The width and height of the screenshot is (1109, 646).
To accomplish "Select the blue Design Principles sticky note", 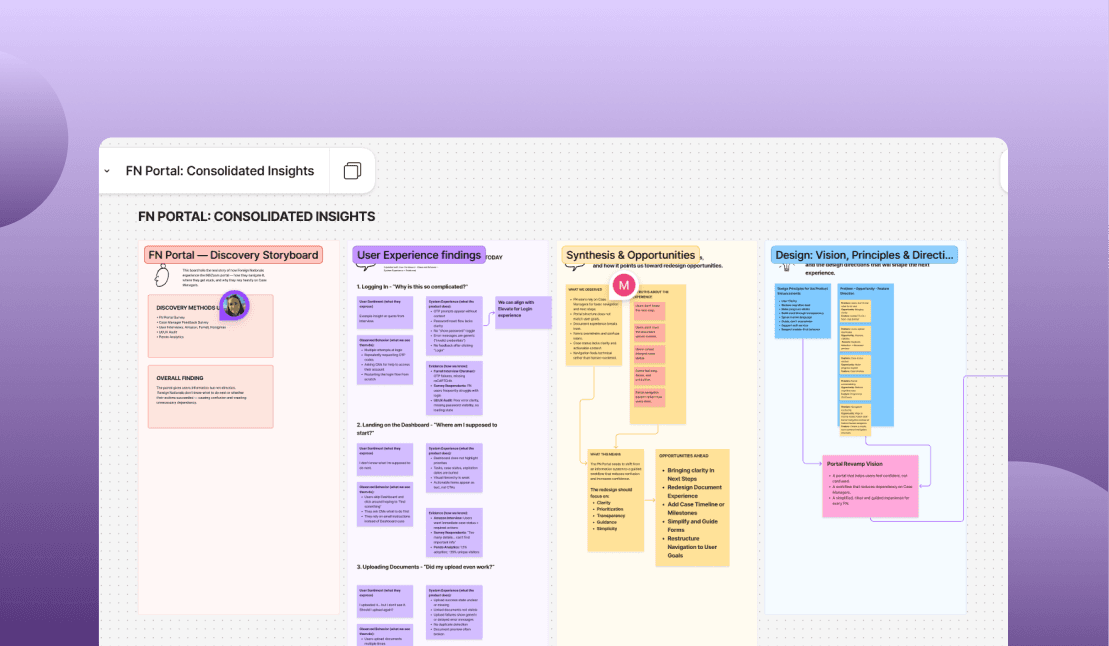I will point(803,311).
